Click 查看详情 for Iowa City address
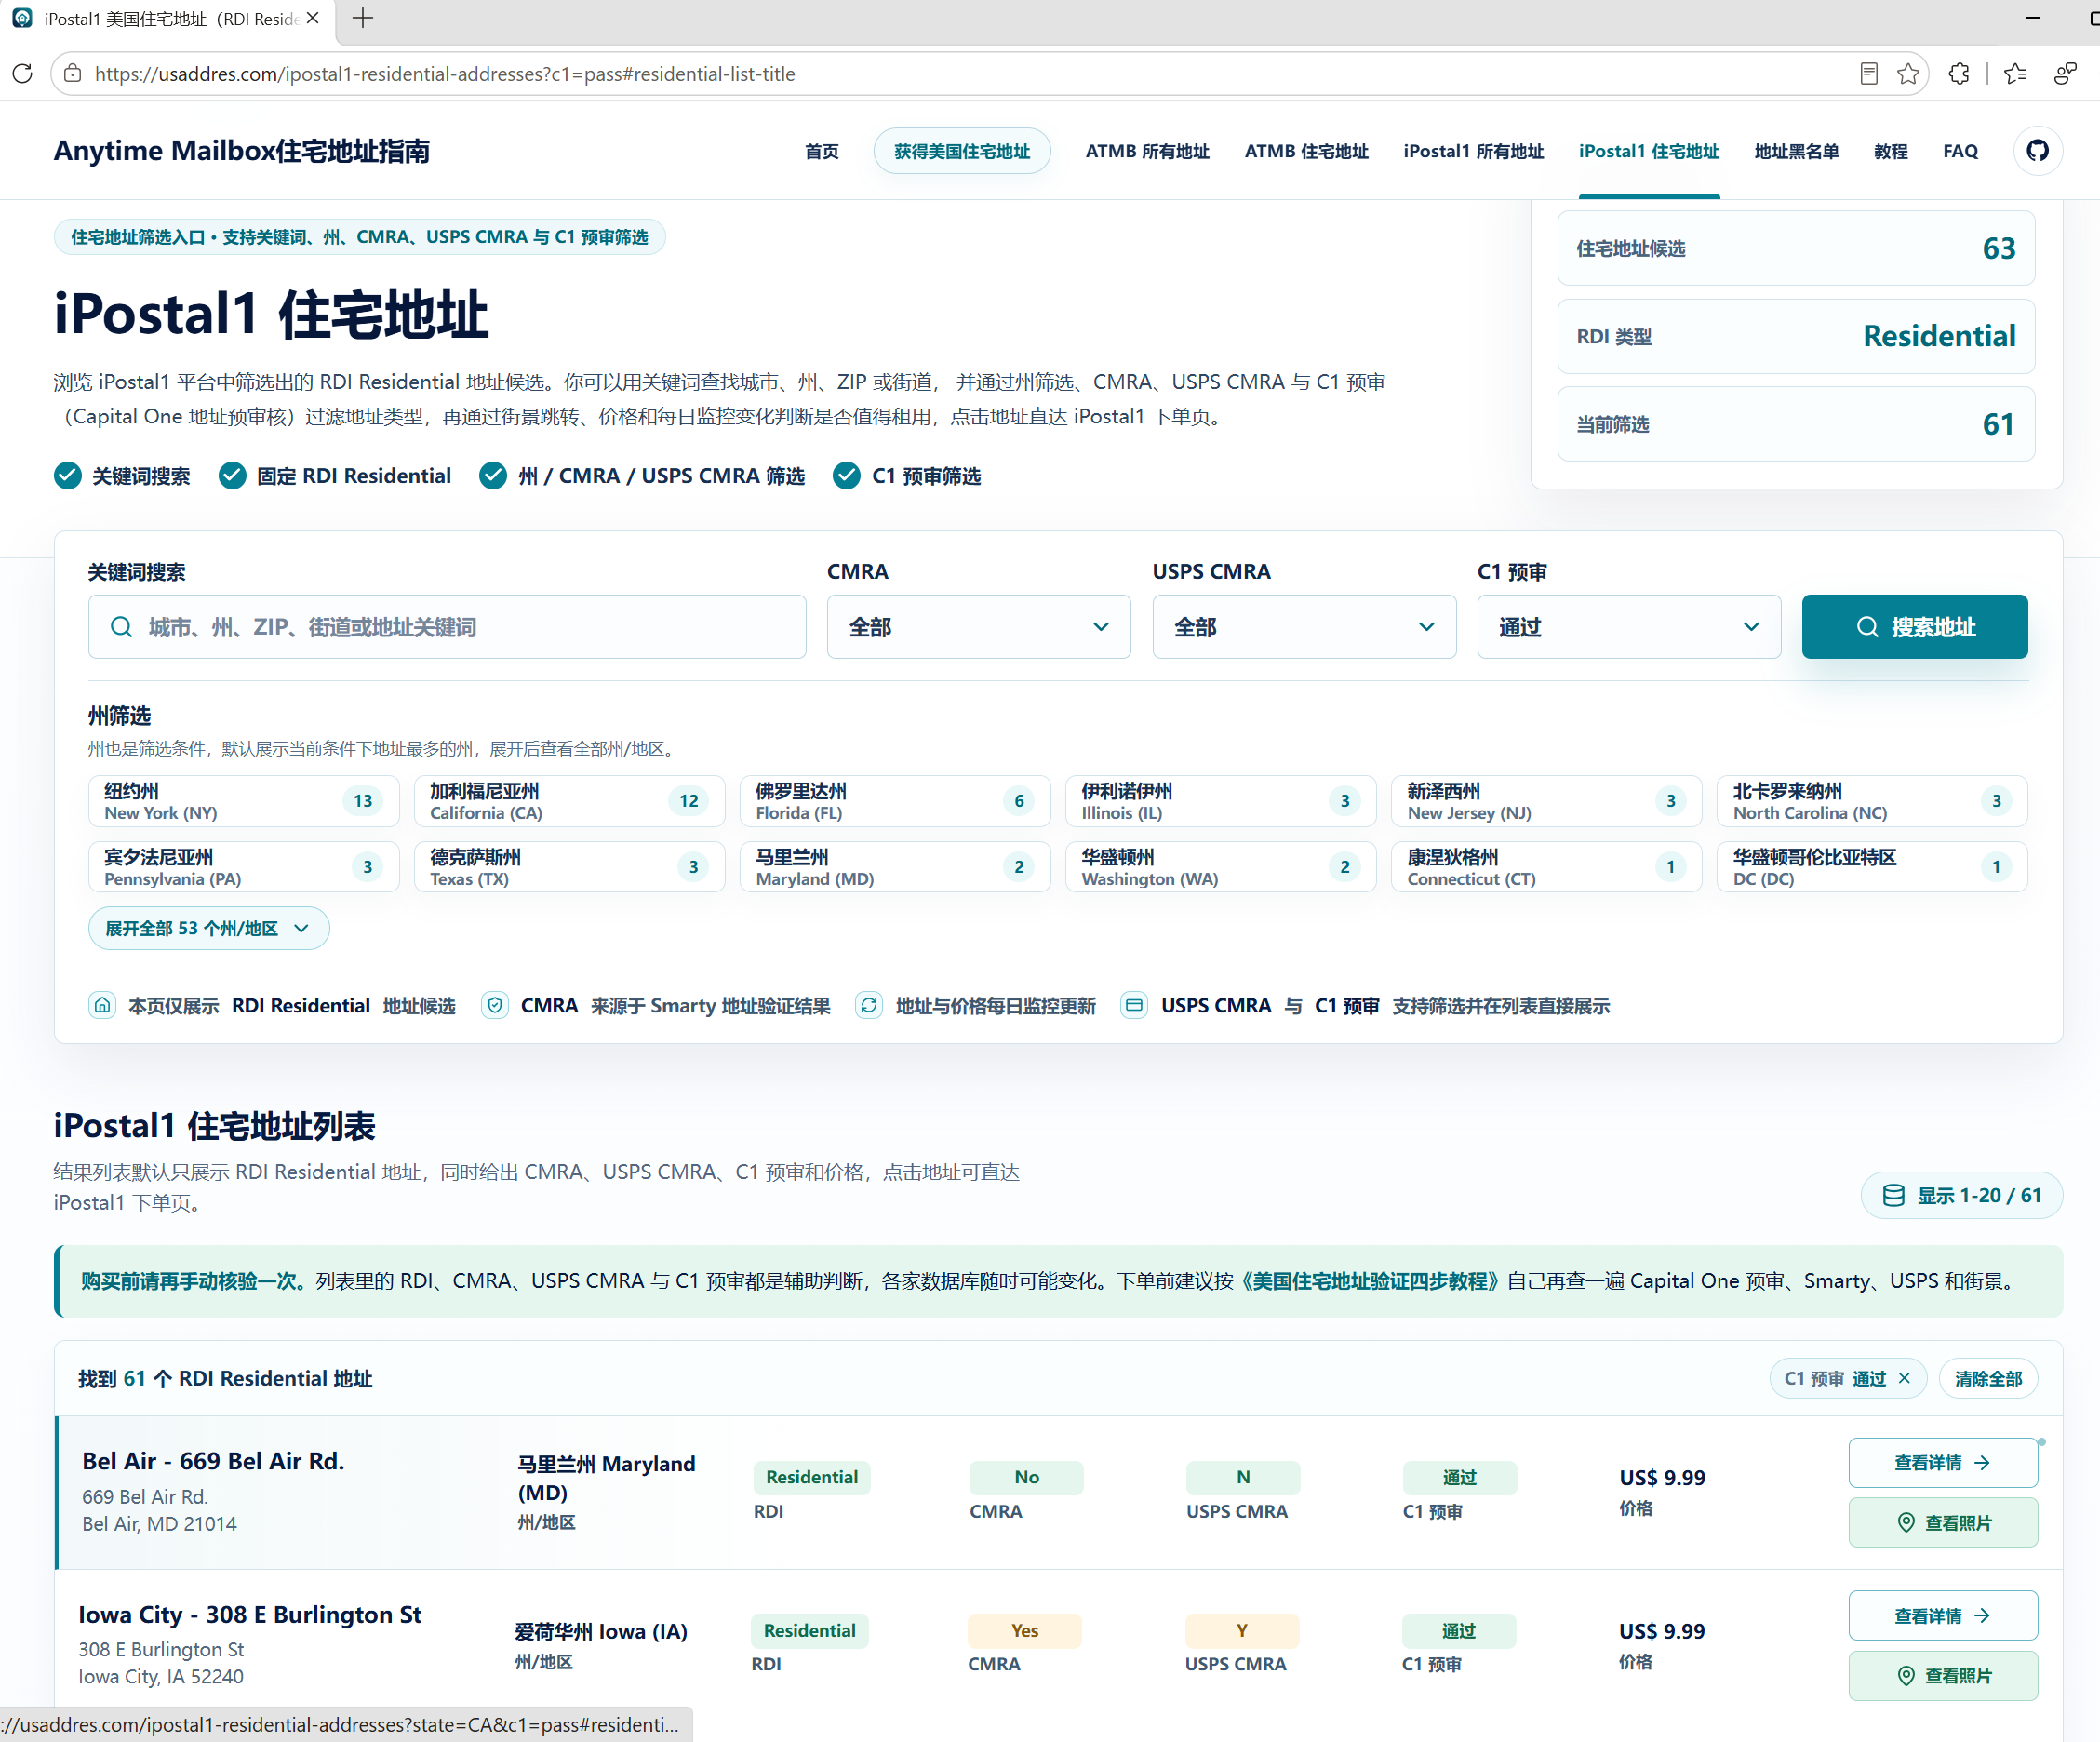This screenshot has width=2100, height=1742. point(1943,1615)
